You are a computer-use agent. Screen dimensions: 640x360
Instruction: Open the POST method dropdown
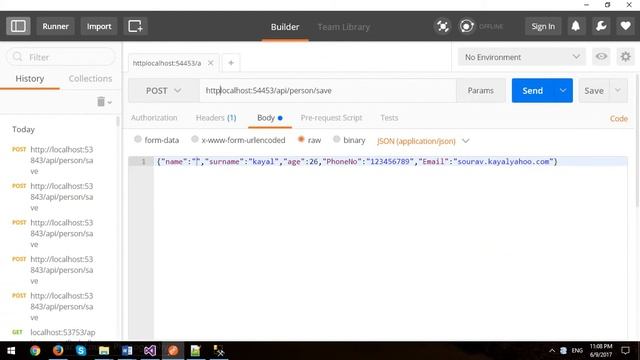(x=164, y=91)
